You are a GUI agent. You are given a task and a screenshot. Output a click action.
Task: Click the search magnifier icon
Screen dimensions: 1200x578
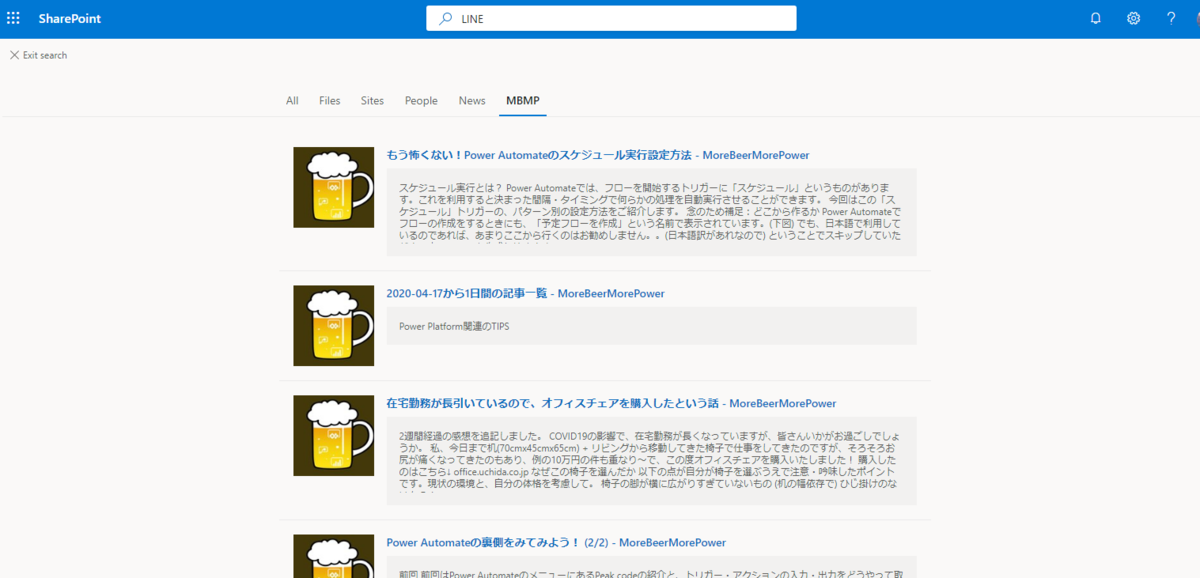pyautogui.click(x=444, y=17)
